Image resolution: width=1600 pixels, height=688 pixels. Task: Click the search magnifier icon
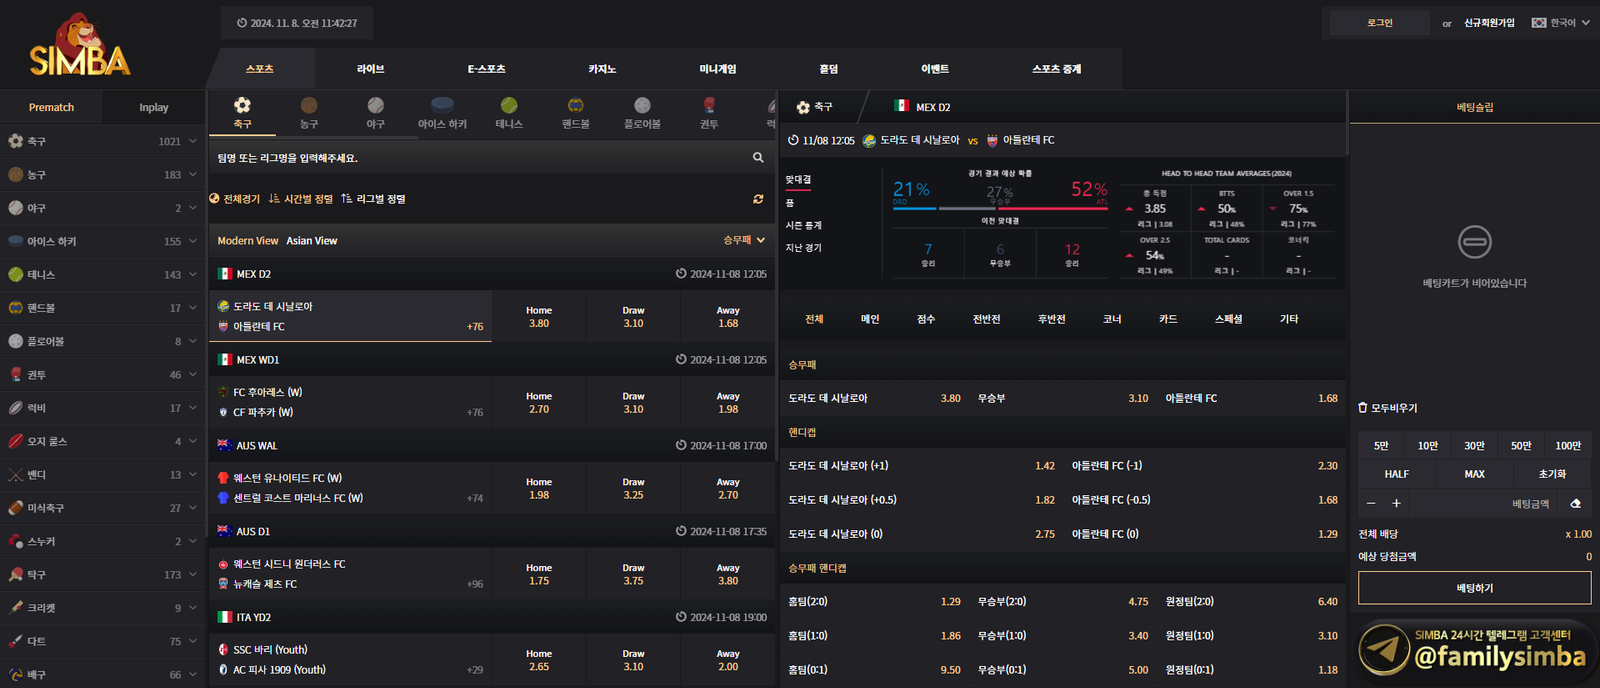758,158
